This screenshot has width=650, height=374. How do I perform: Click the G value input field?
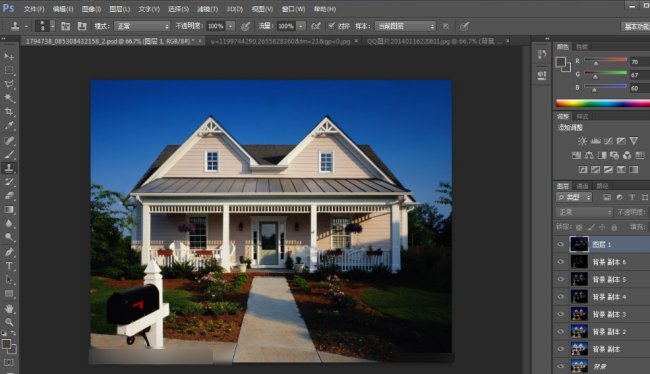tap(640, 75)
